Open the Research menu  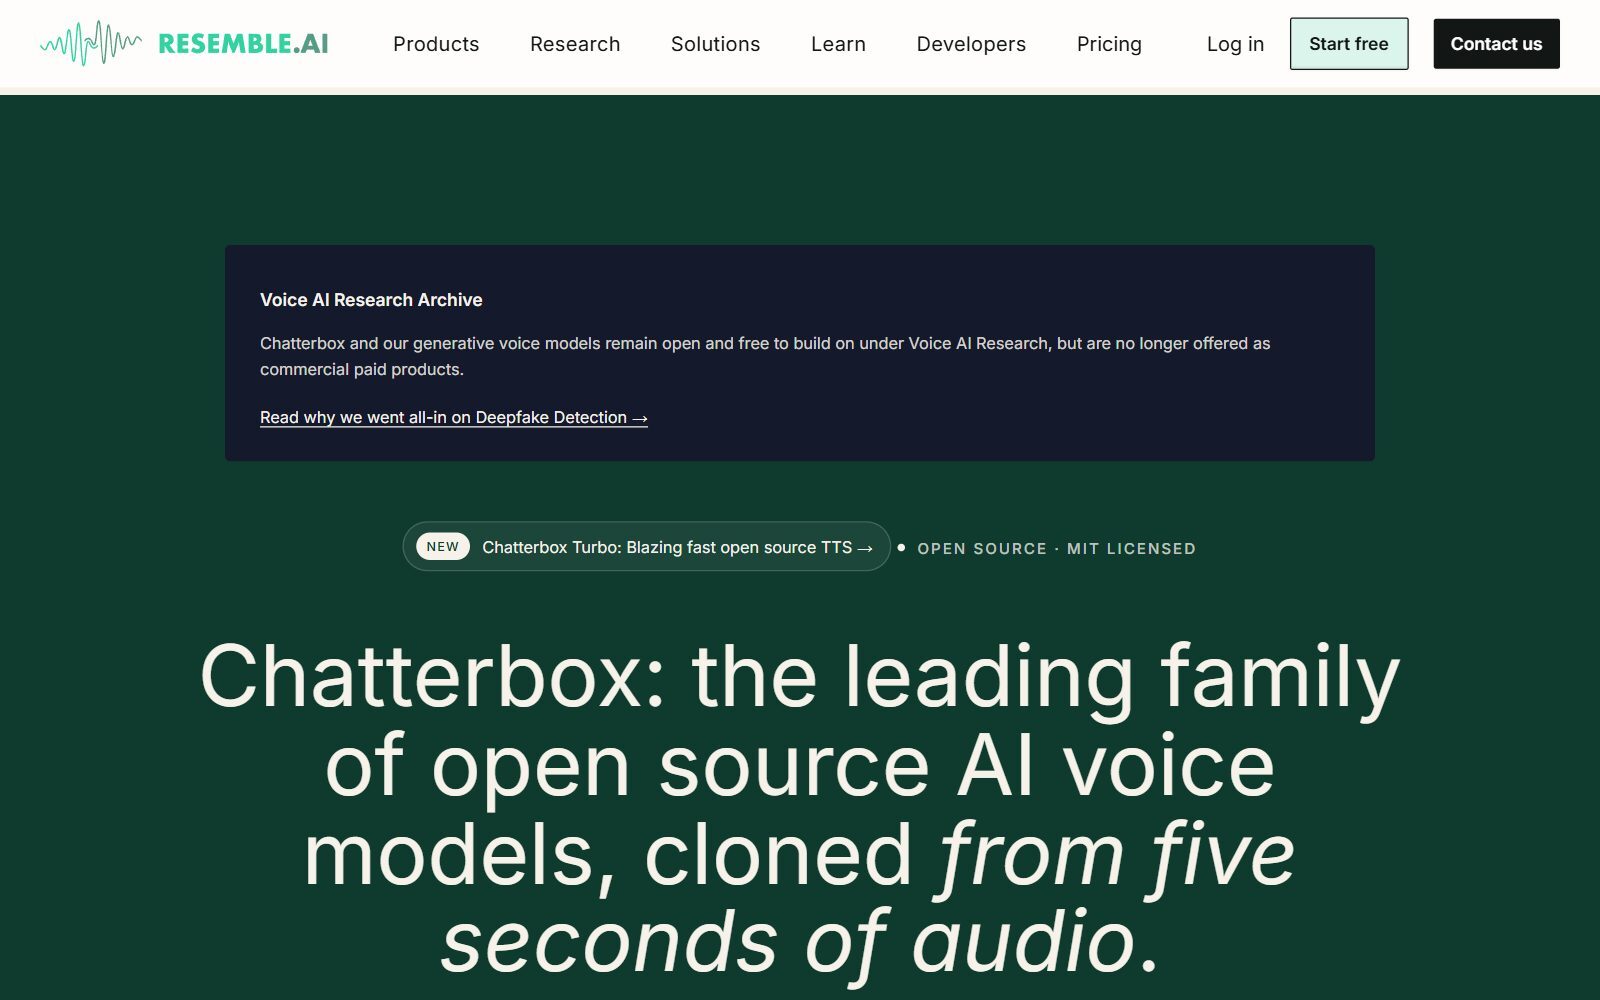575,44
